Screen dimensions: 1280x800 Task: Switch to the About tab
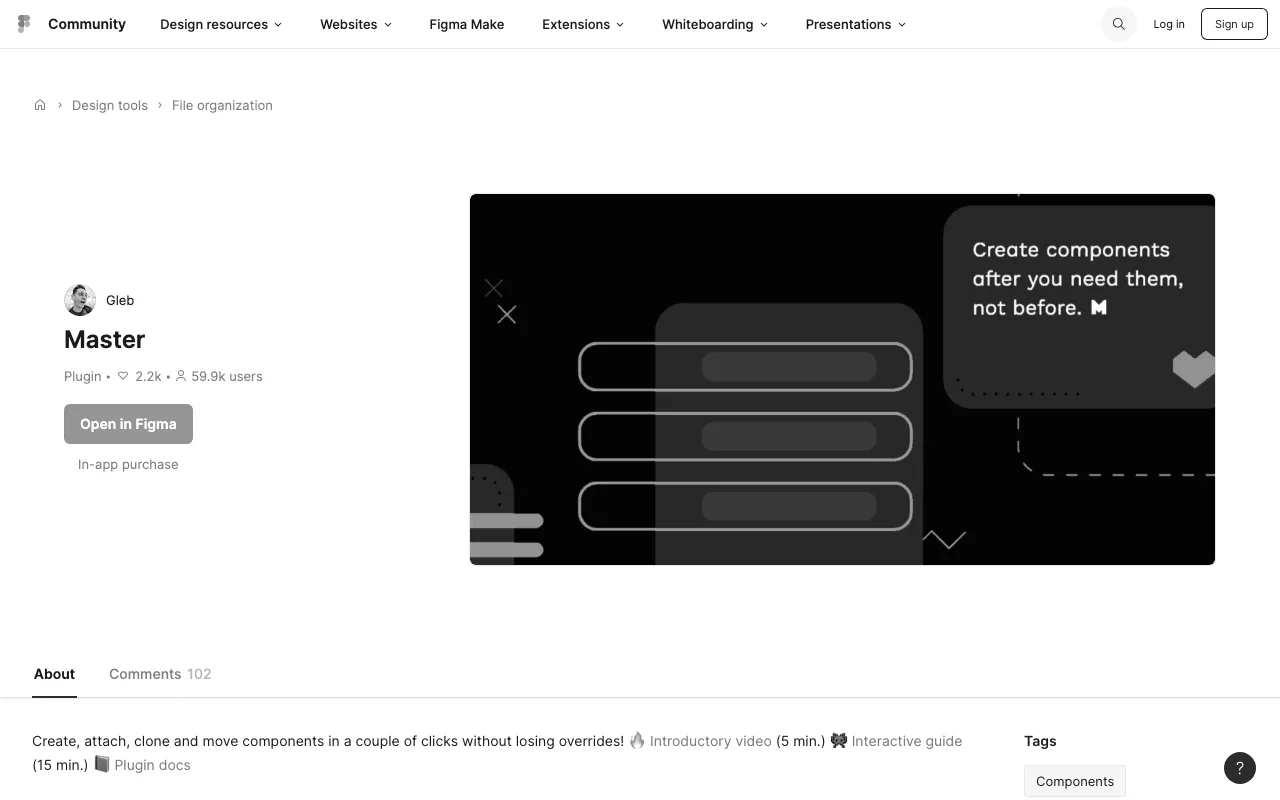point(55,674)
